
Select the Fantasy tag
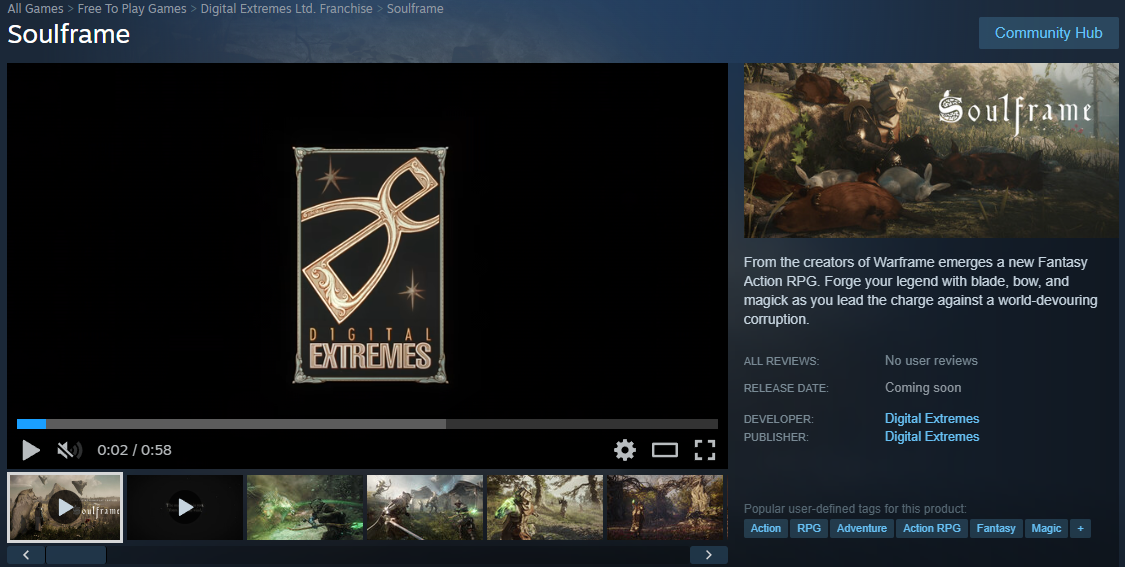[996, 528]
